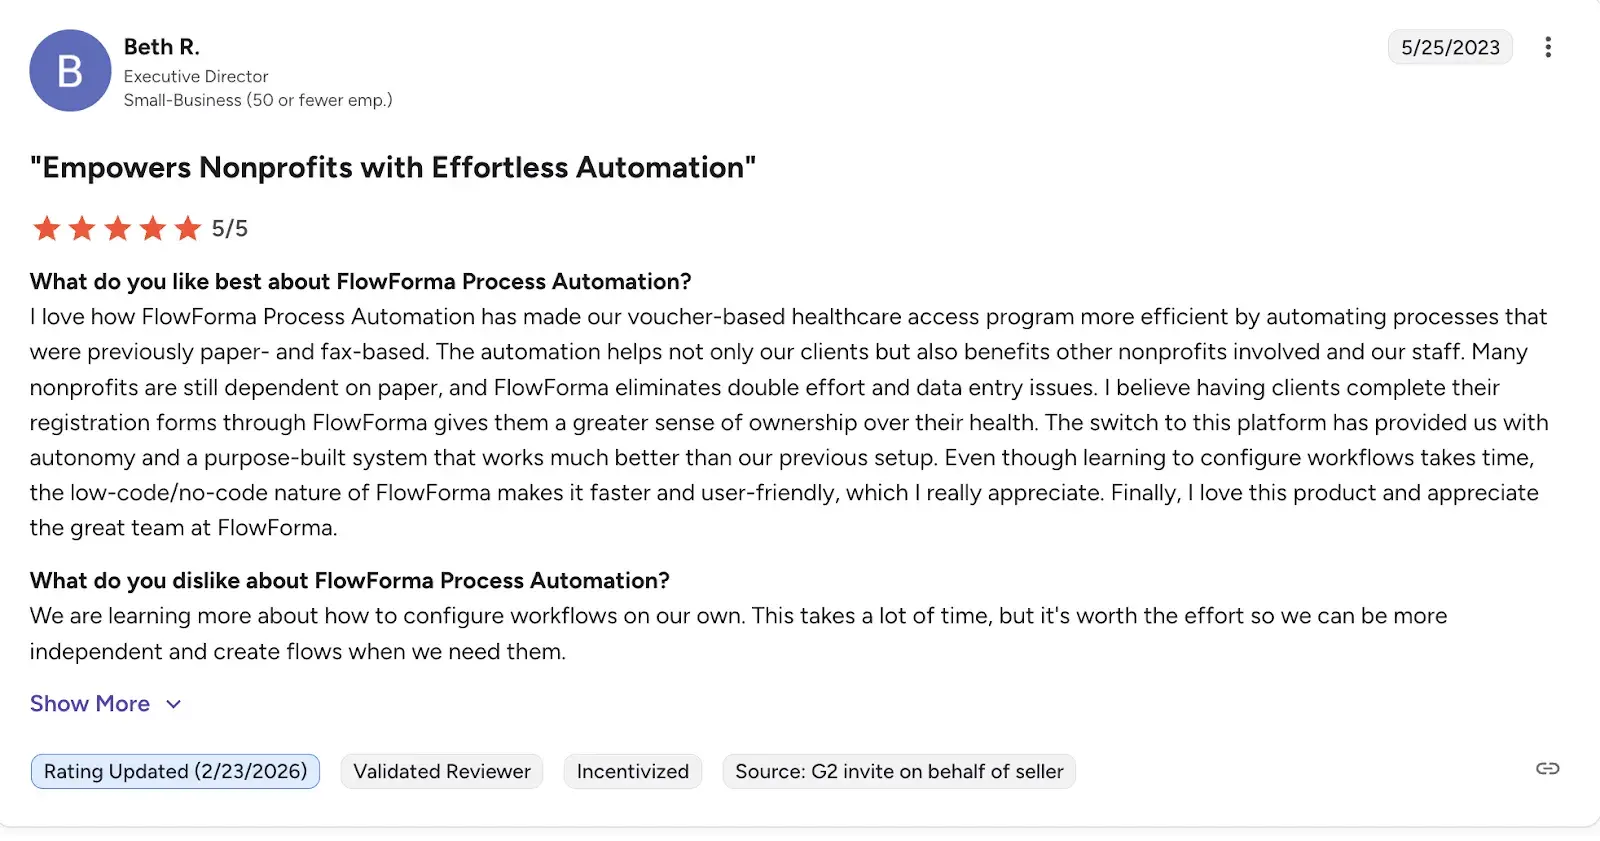Viewport: 1600px width, 841px height.
Task: Click the fifth star in the rating
Action: pyautogui.click(x=186, y=228)
